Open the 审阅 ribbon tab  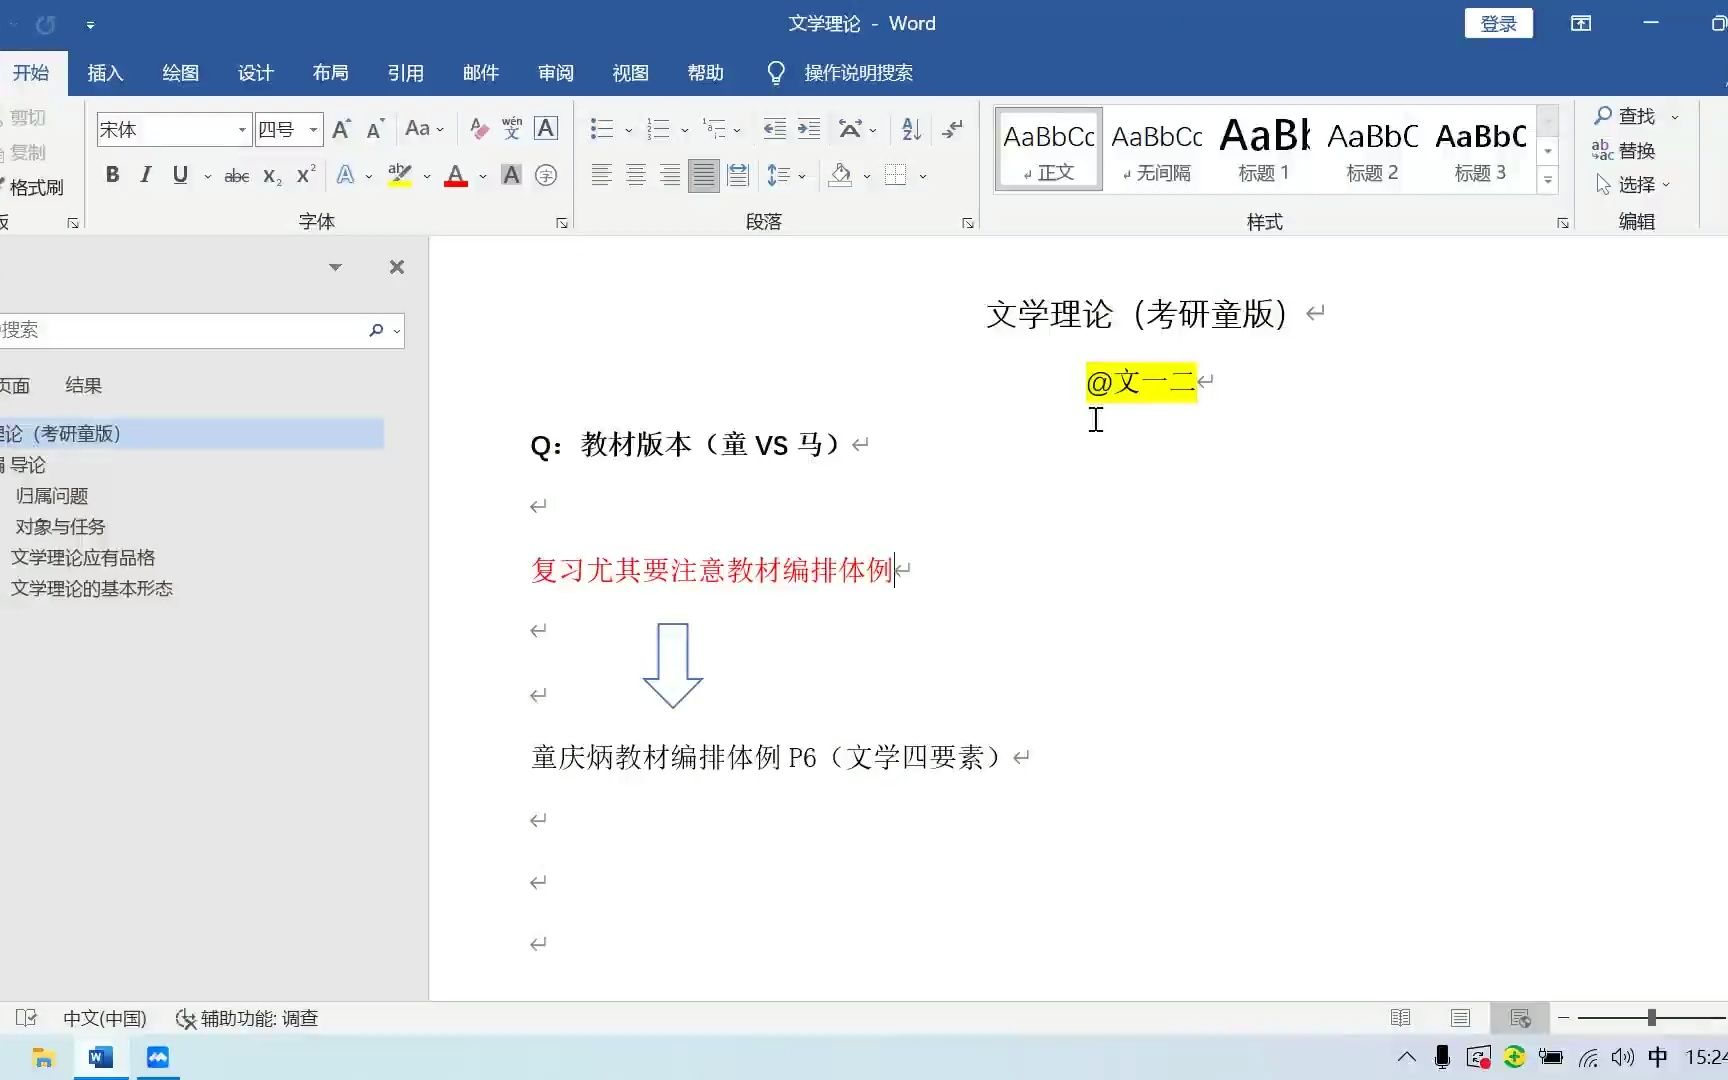tap(555, 73)
